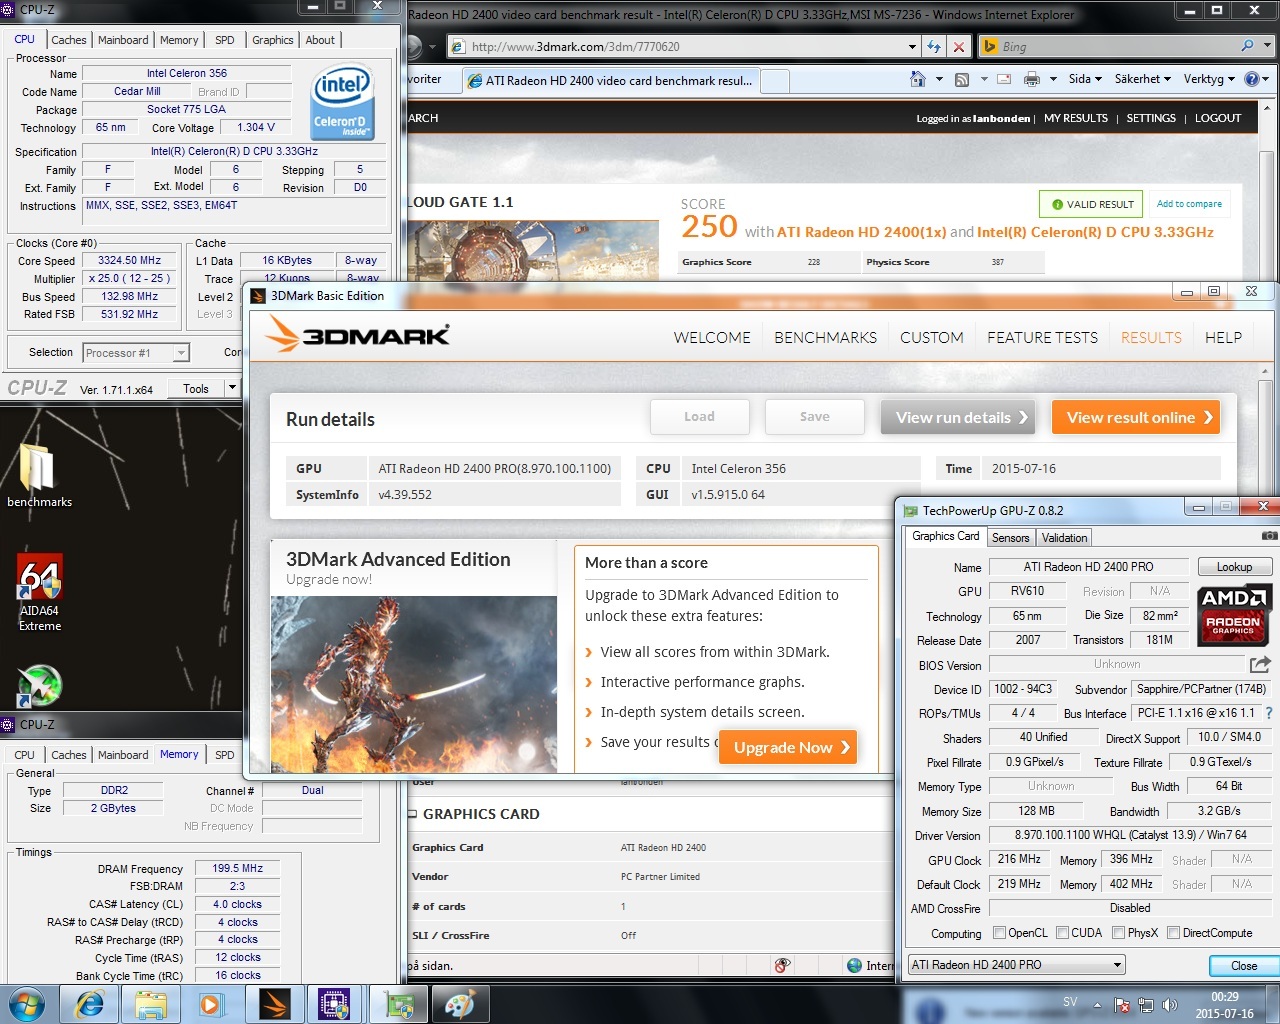This screenshot has height=1024, width=1280.
Task: Open the Windows Start menu orb
Action: click(27, 1003)
